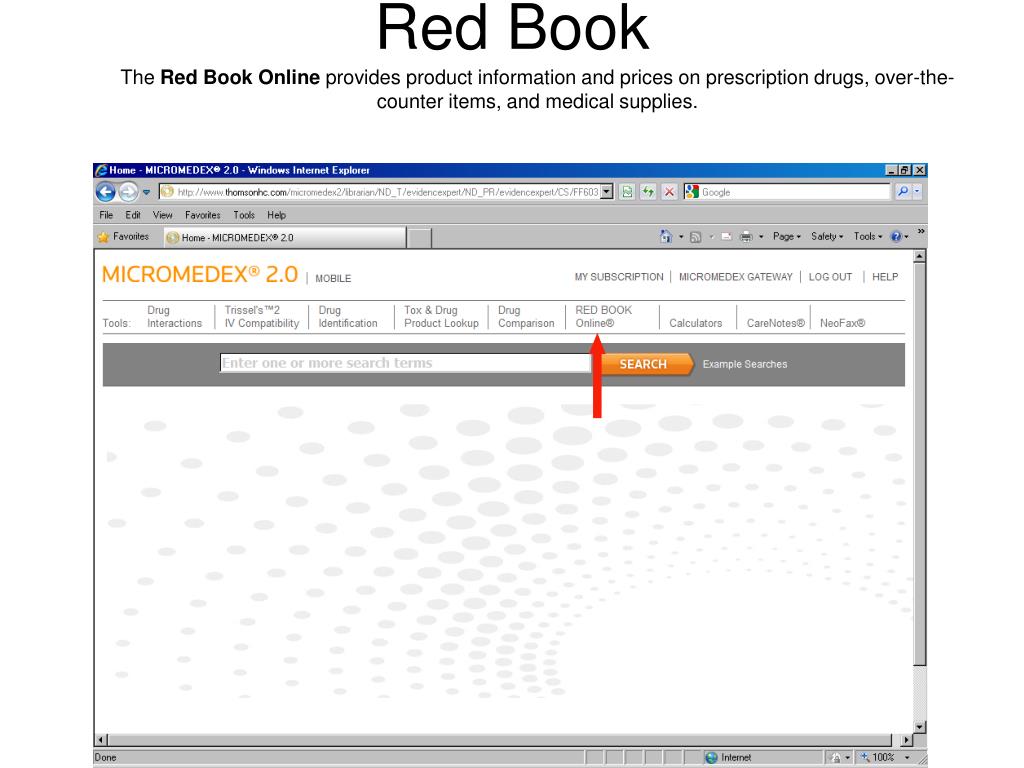Open a new blank tab

click(419, 238)
